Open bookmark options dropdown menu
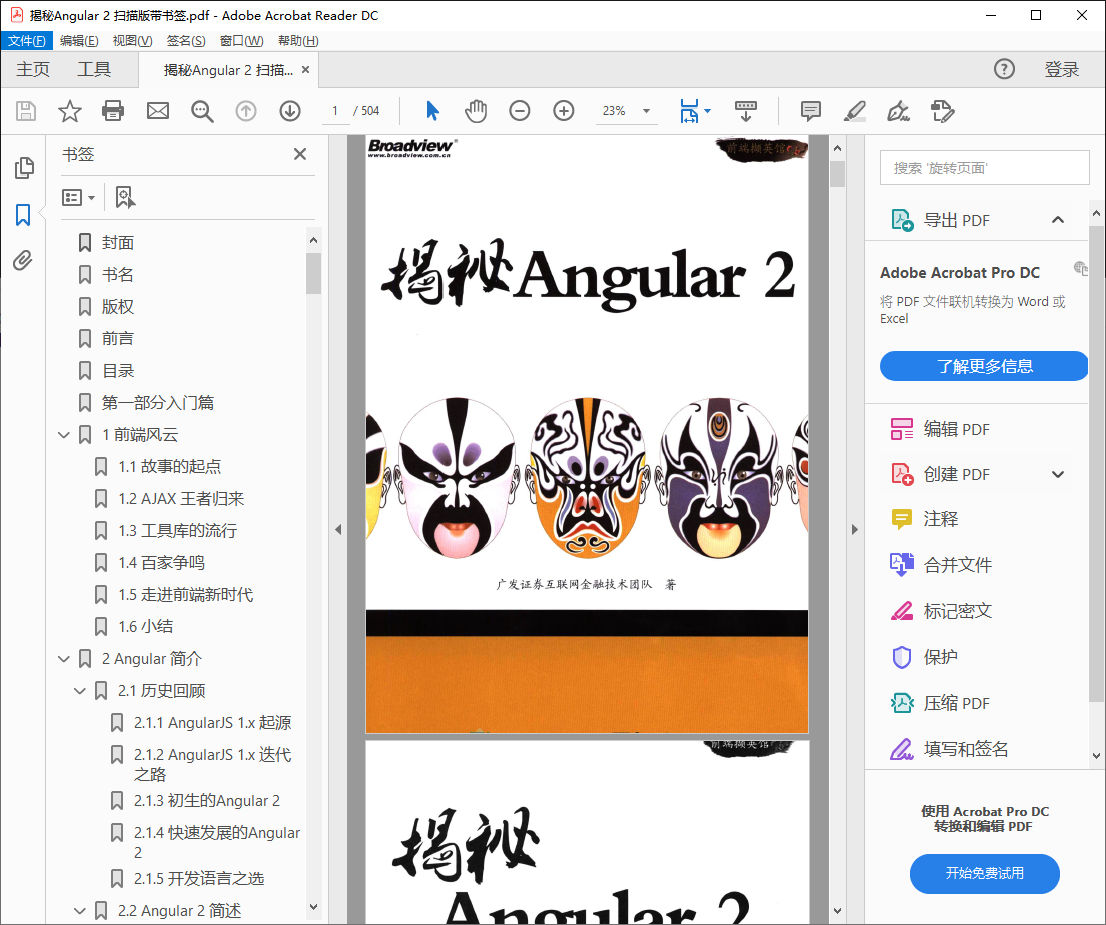Screen dimensions: 1106x925 [78, 198]
